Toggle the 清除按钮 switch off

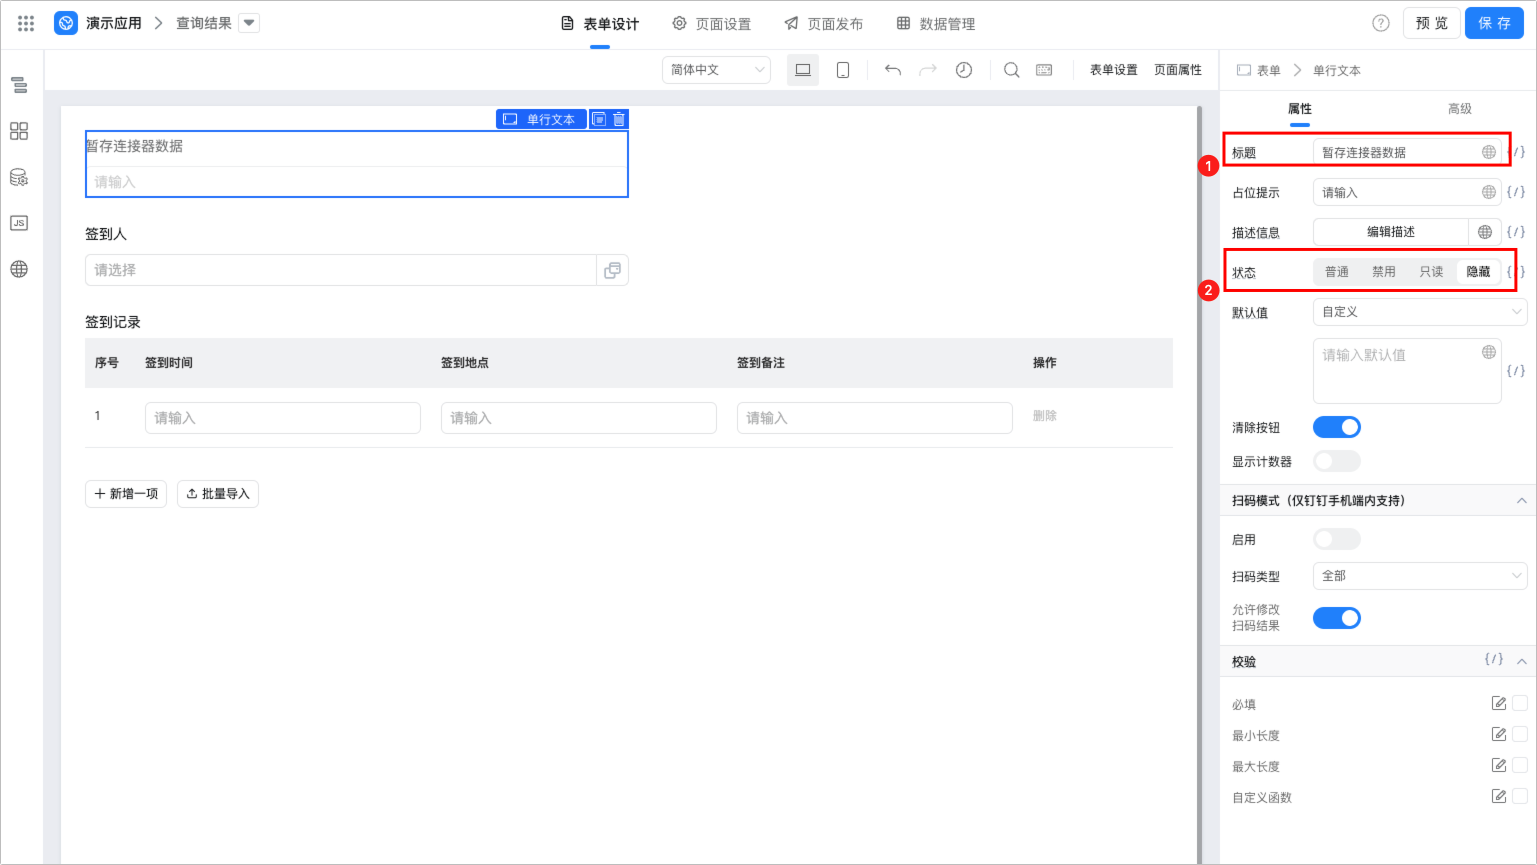[x=1336, y=428]
